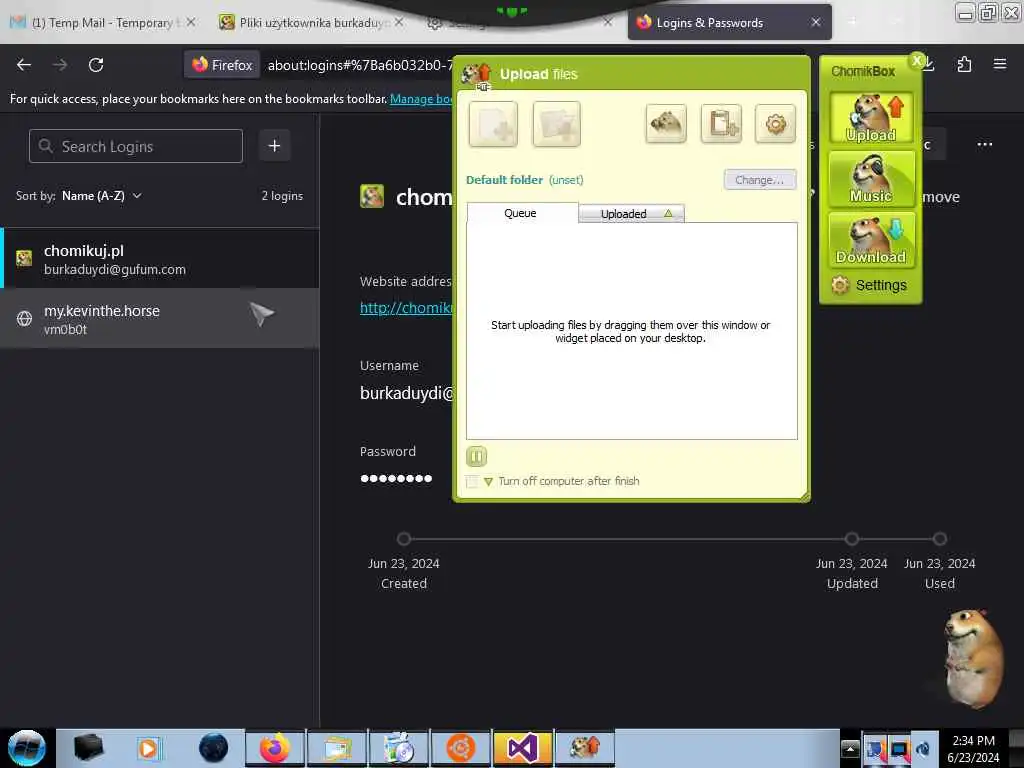Click the Firefox identity badge in address bar

222,65
